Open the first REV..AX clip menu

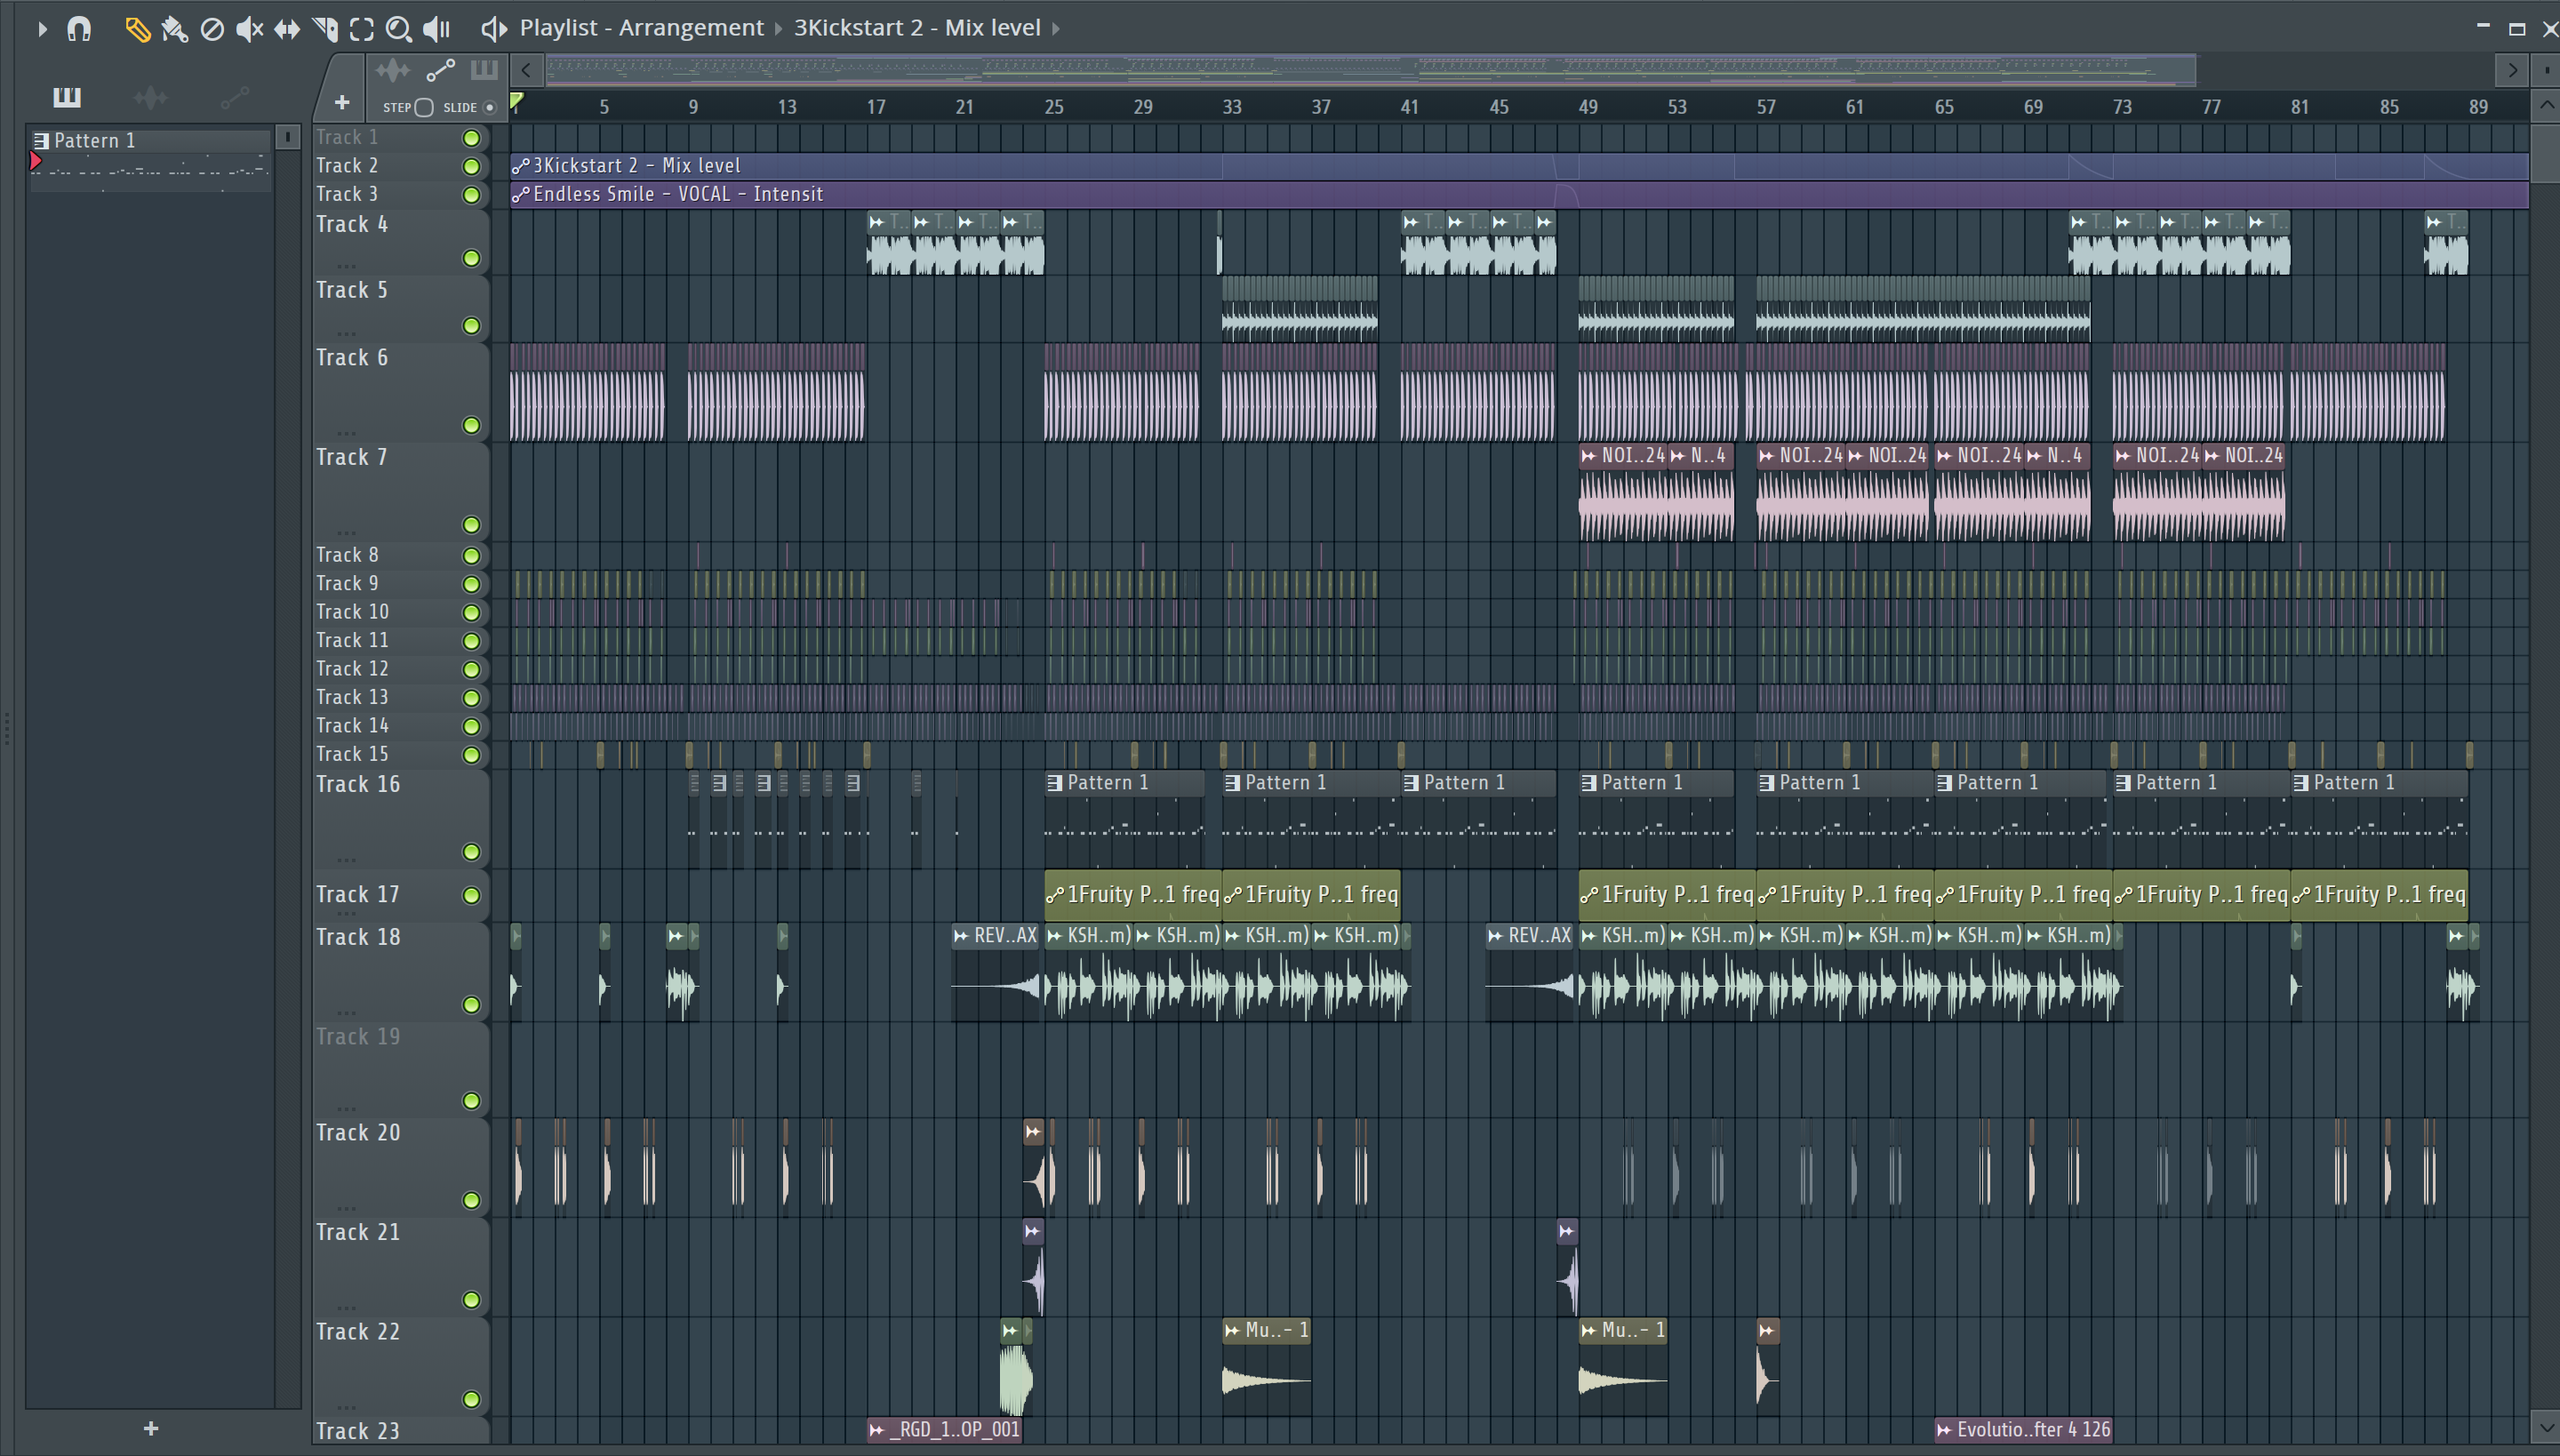point(961,936)
